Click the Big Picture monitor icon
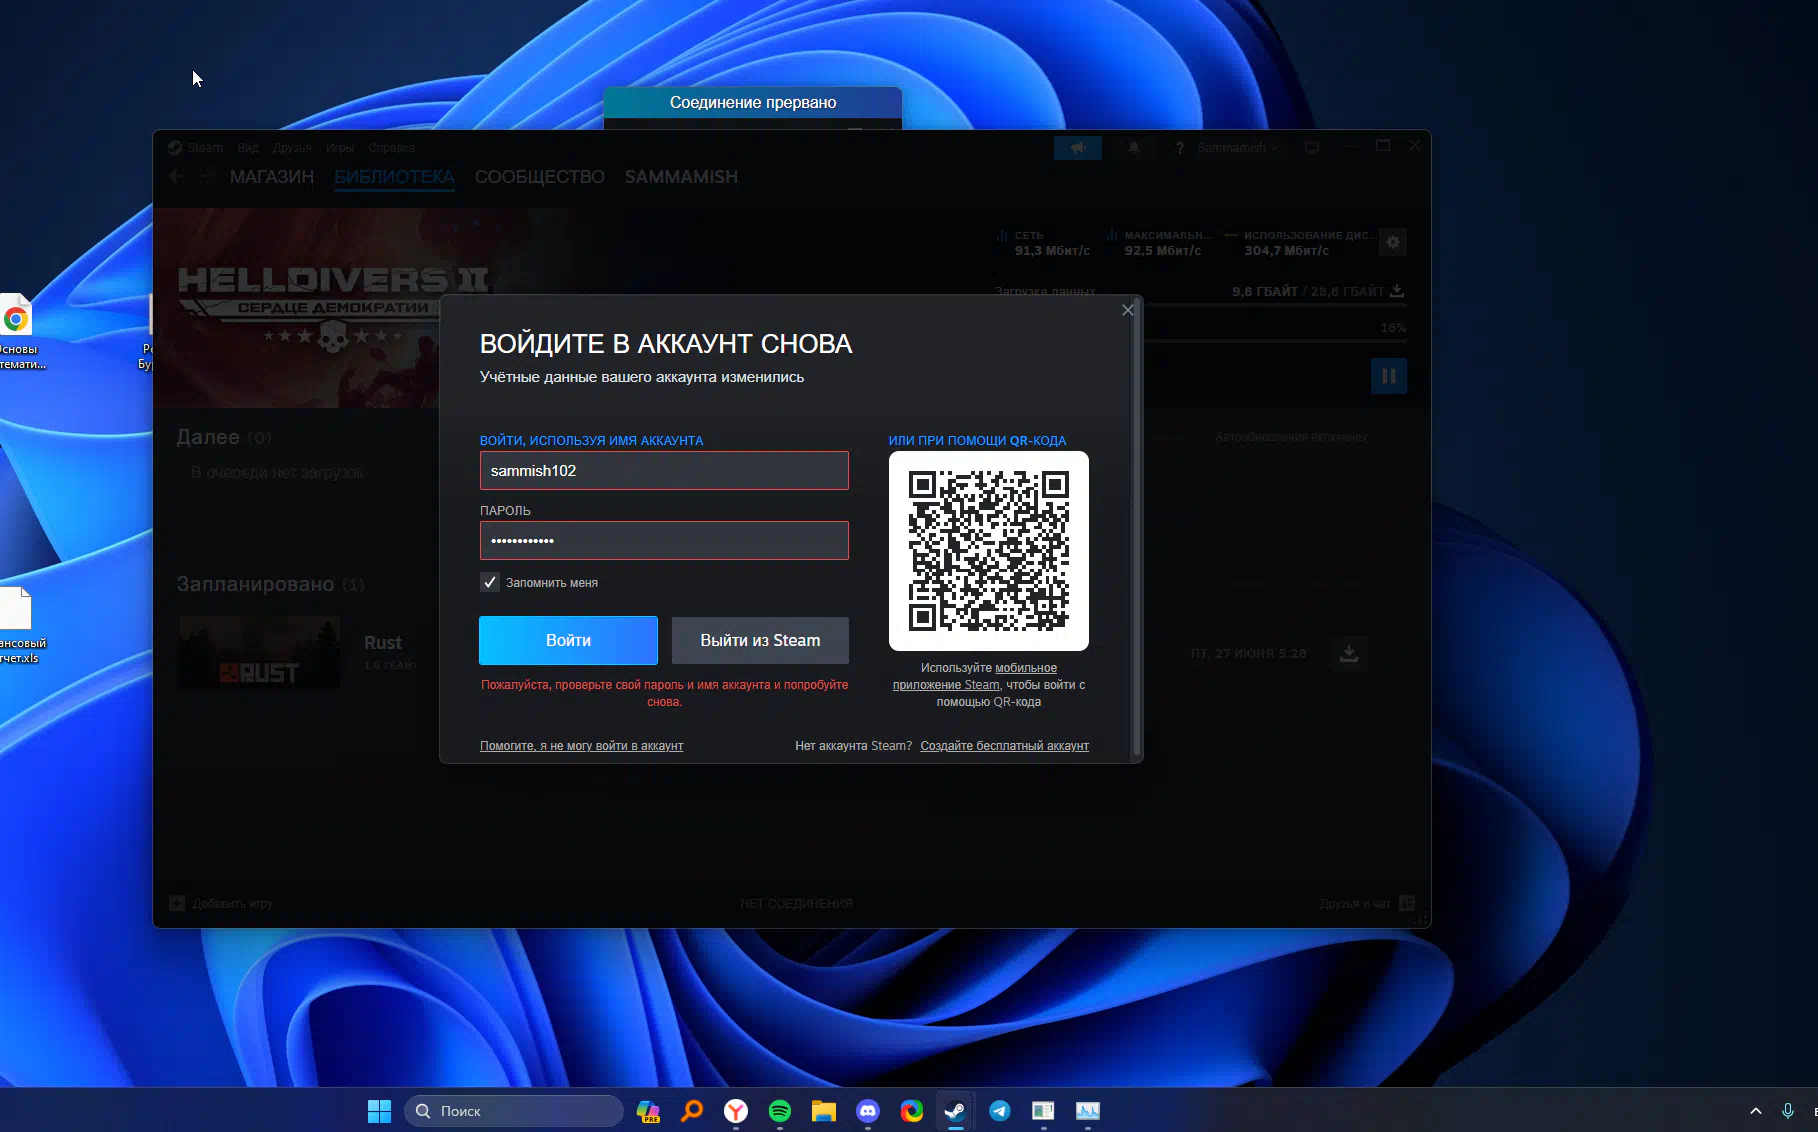 click(1312, 148)
